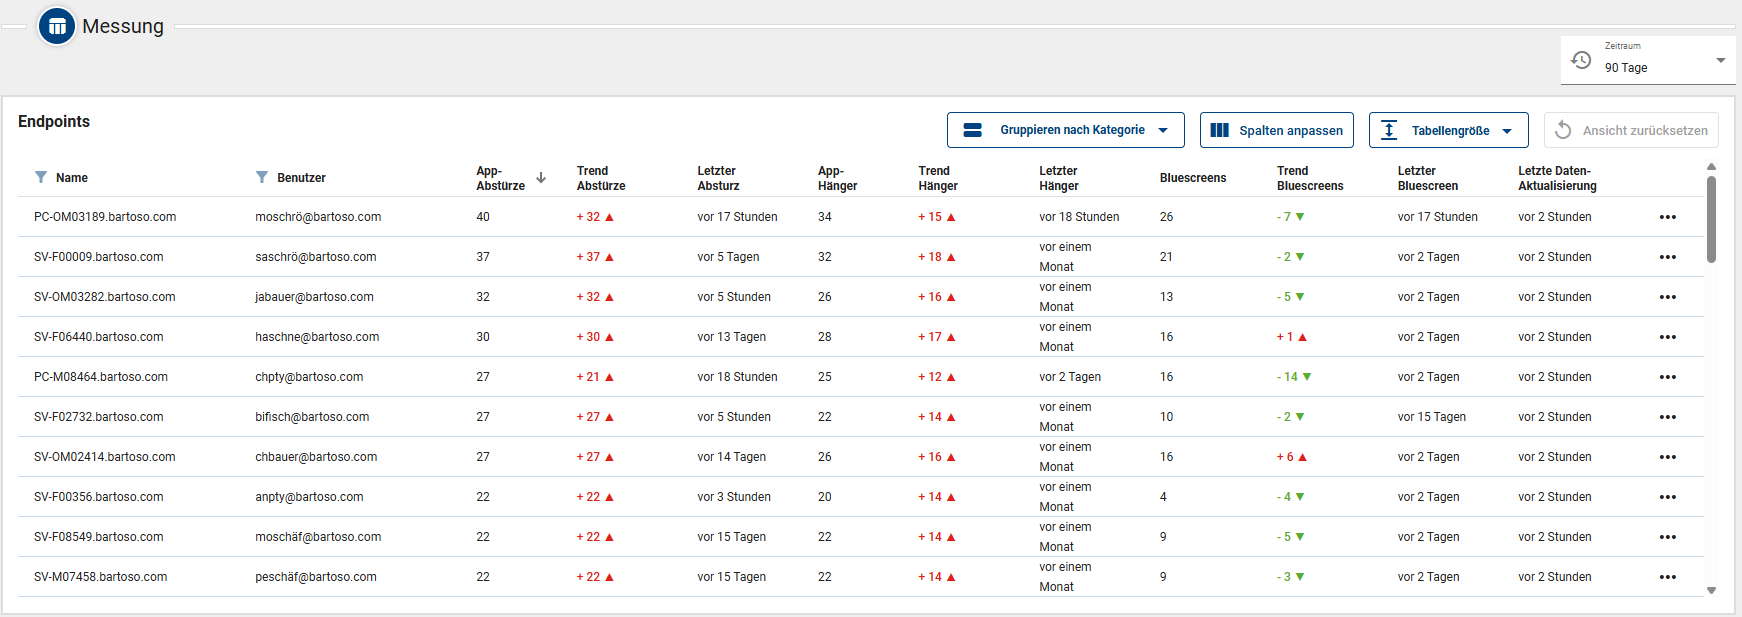
Task: Sort by Letzte Daten-Aktualisierung column header
Action: [x=1556, y=178]
